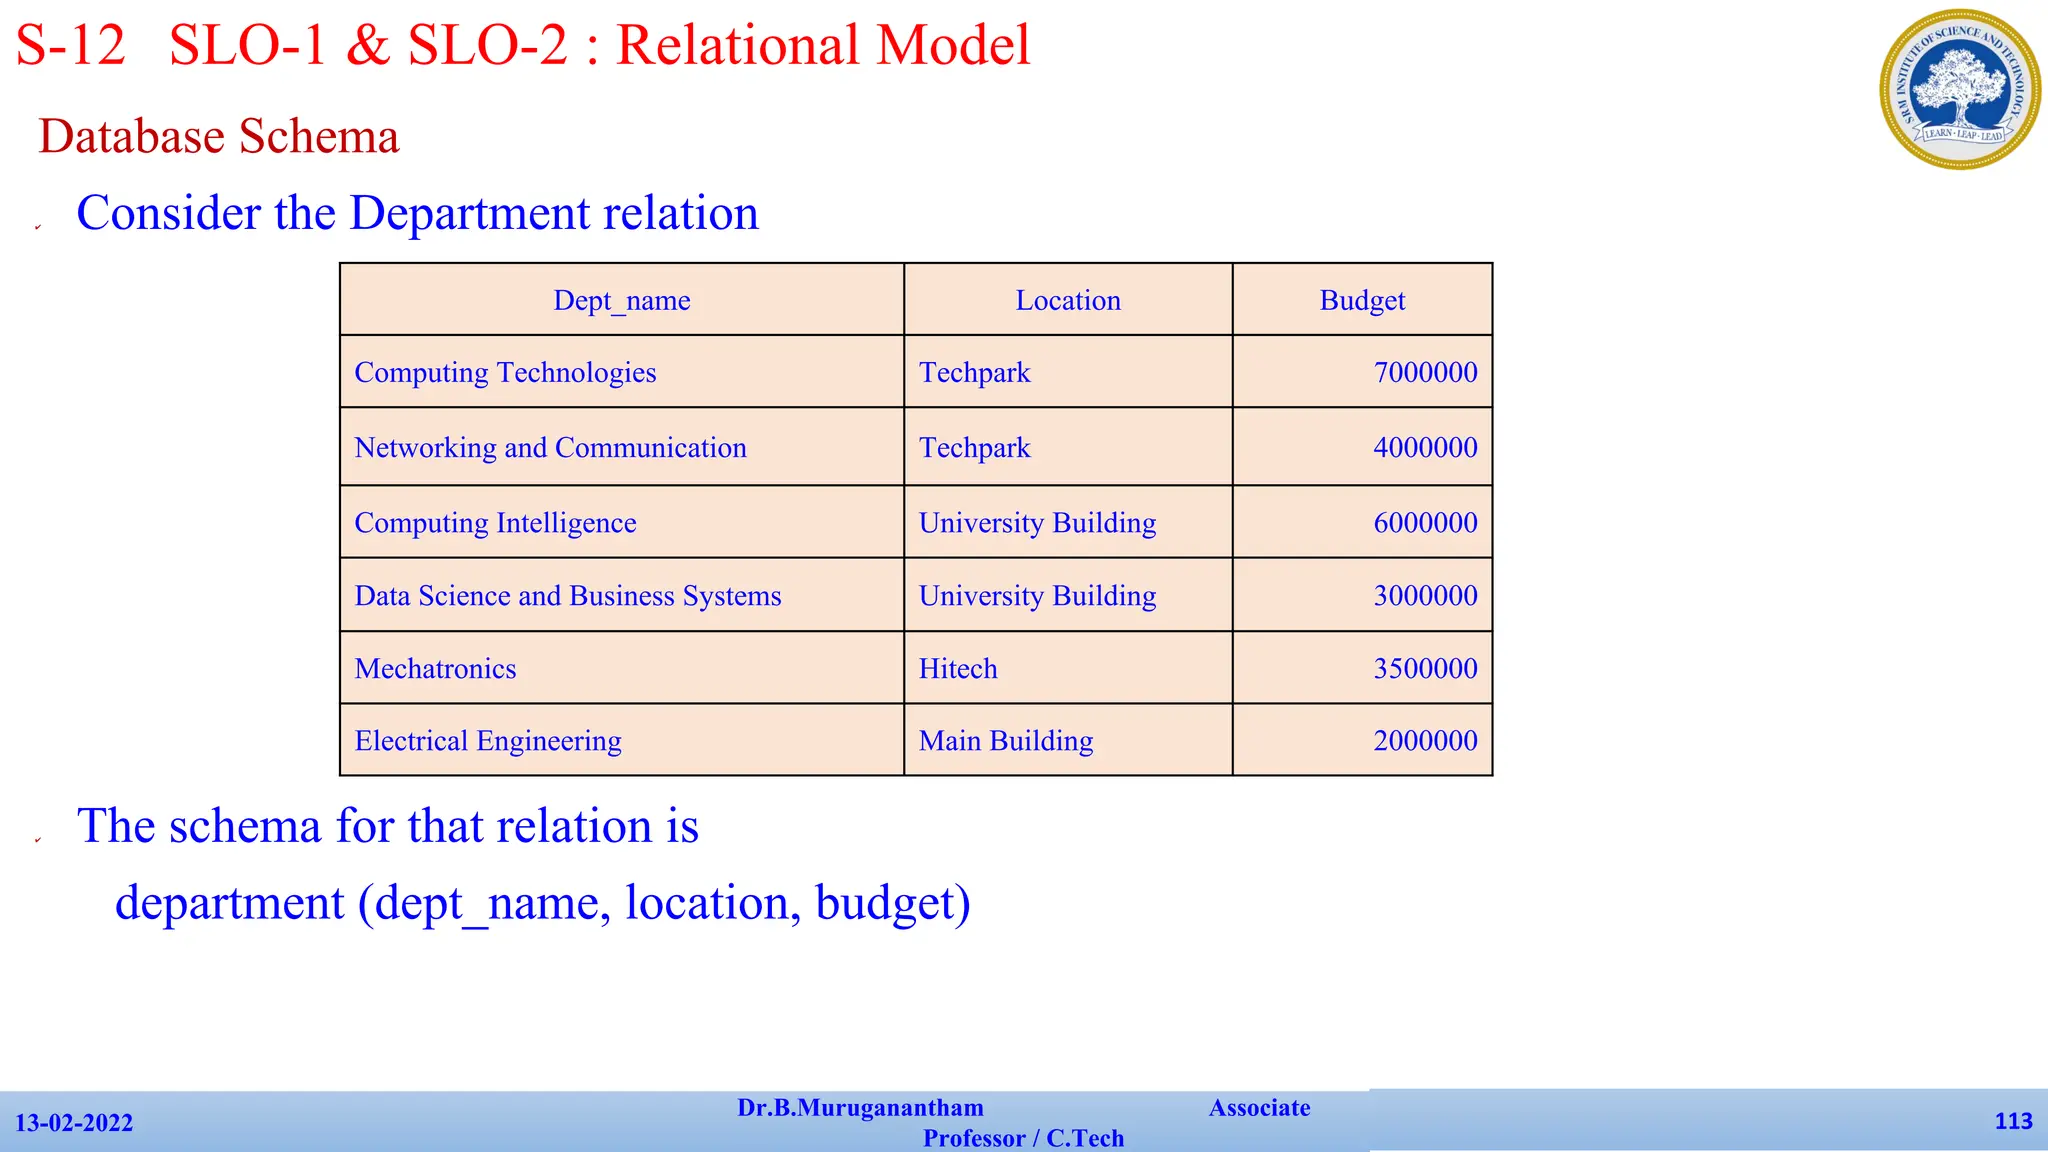Click the word 'Associate' in the footer
Screen dimensions: 2048x1152
coord(1259,1108)
